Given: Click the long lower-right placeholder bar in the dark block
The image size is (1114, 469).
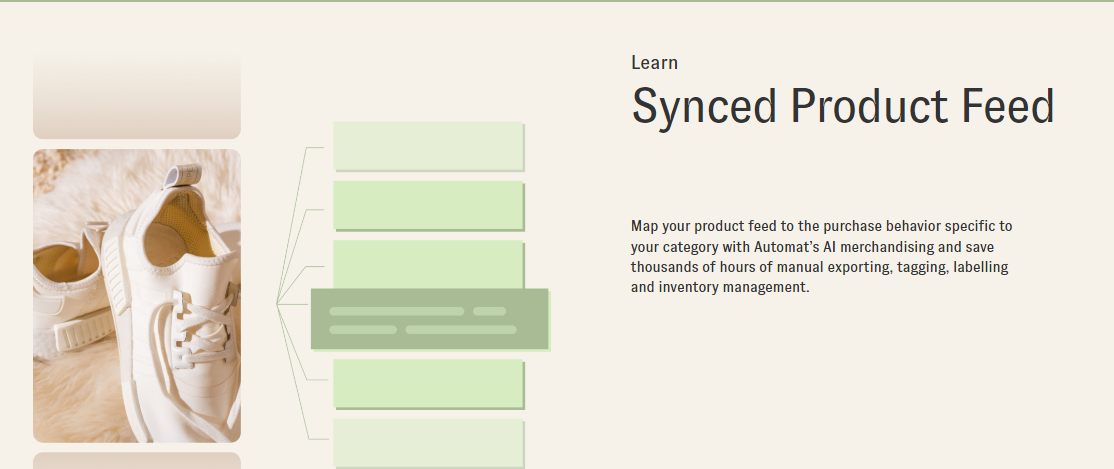Looking at the screenshot, I should click(460, 329).
